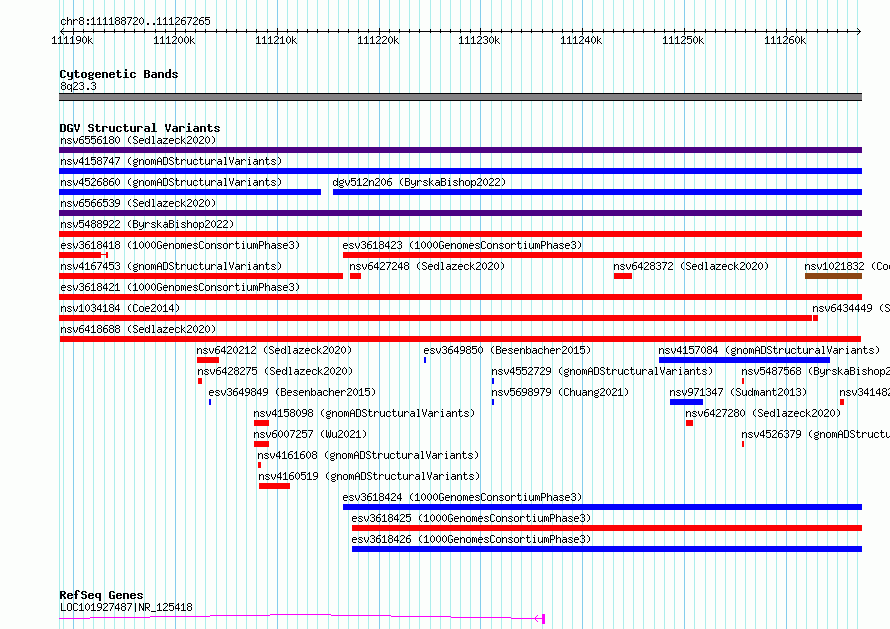This screenshot has height=629, width=890.
Task: Click the red bar of nsv4160519
Action: coord(274,486)
